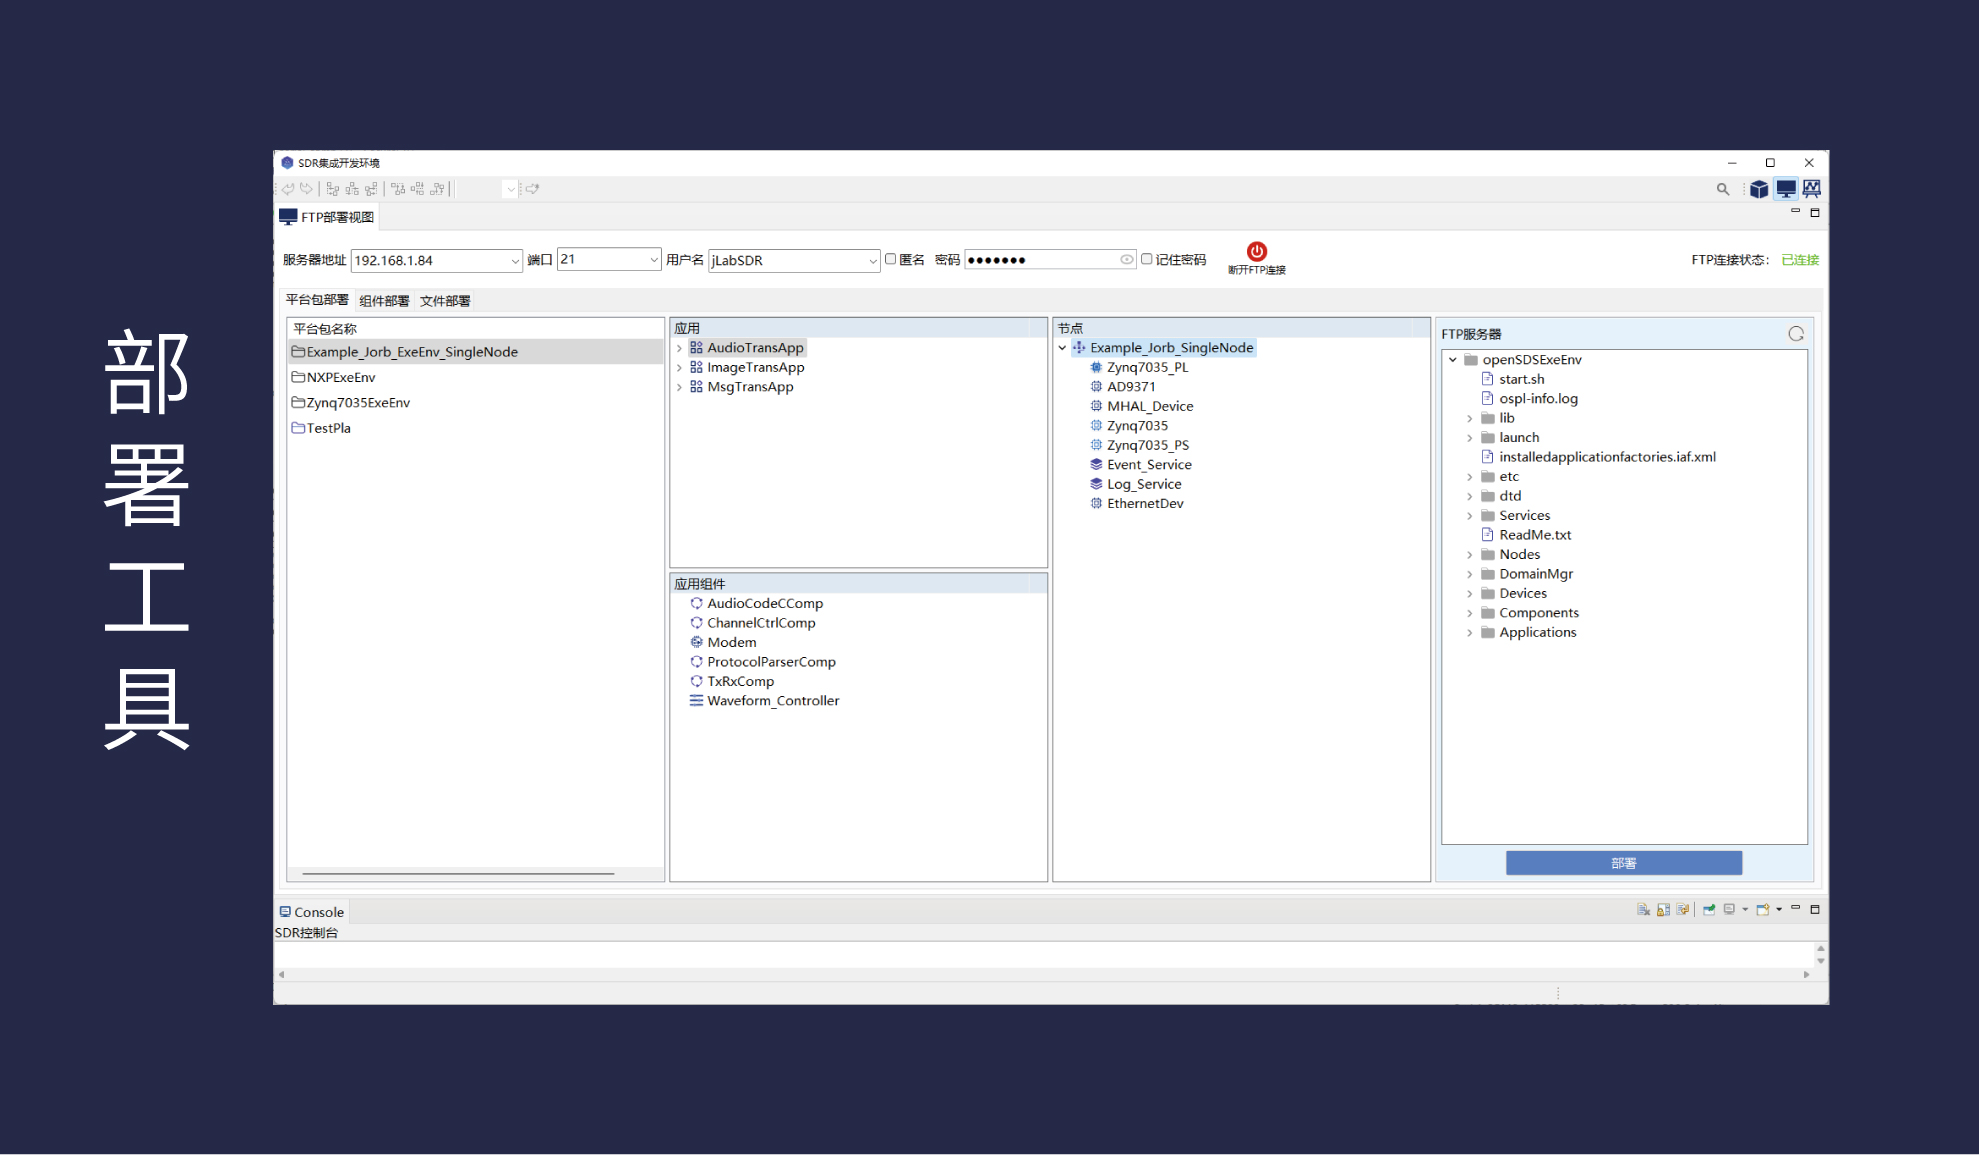
Task: Refresh the FTP server file list
Action: 1795,334
